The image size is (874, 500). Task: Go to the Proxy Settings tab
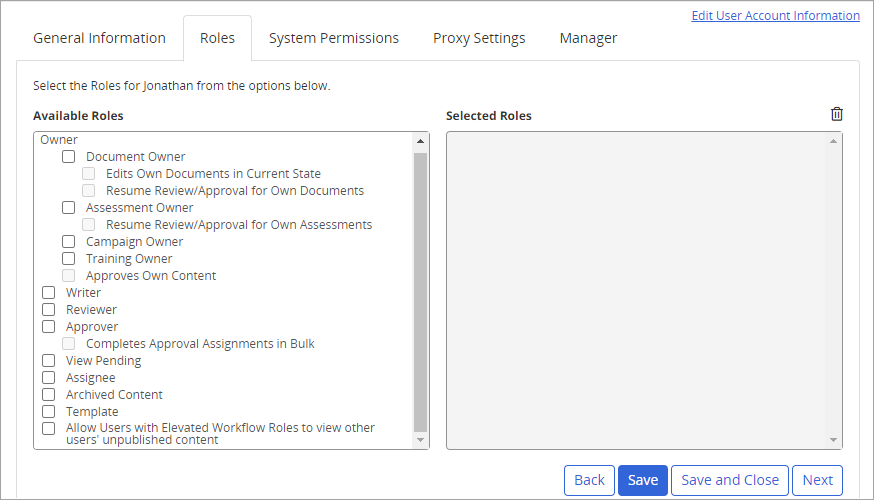click(x=479, y=38)
